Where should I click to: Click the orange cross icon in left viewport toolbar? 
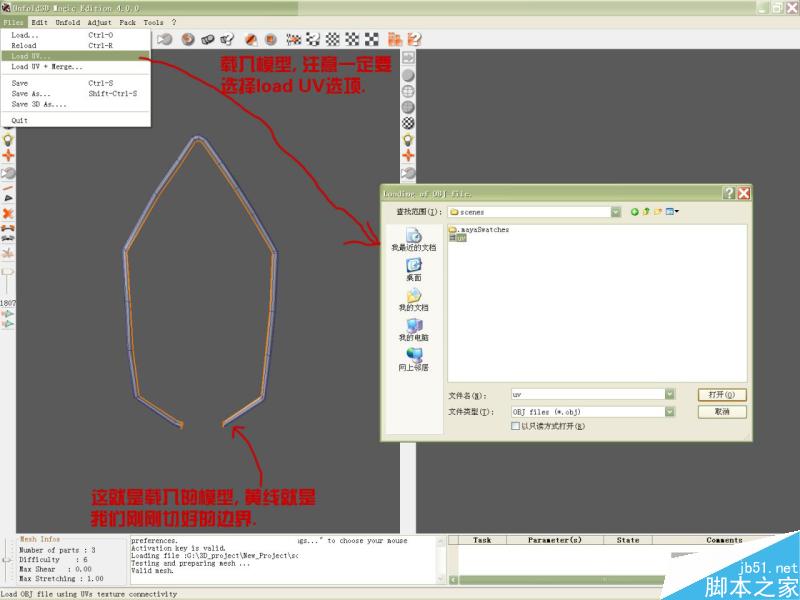tap(8, 156)
